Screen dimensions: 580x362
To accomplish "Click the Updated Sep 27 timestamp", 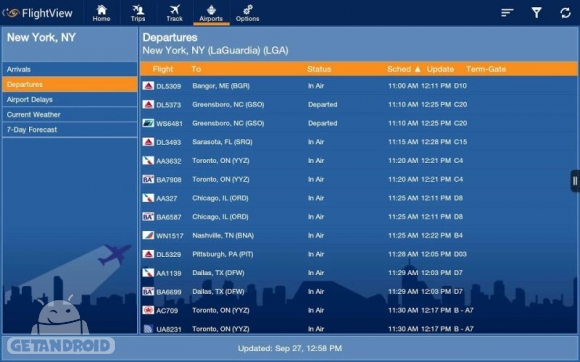I will click(x=290, y=348).
